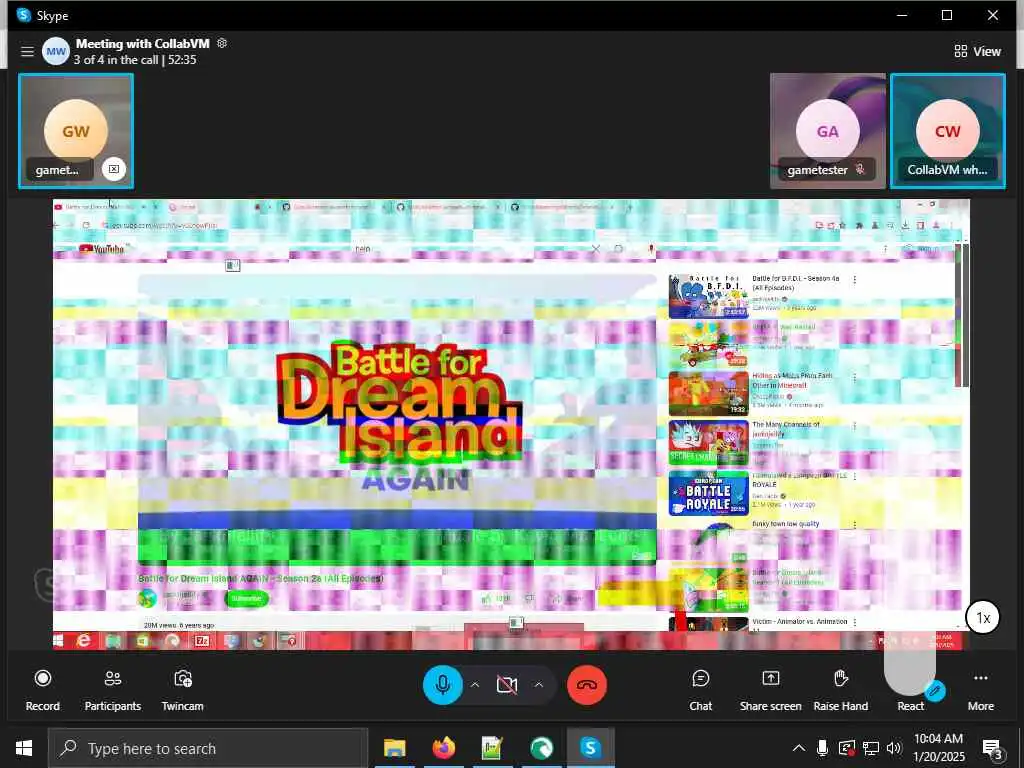Open the More options menu
The height and width of the screenshot is (768, 1024).
(980, 690)
